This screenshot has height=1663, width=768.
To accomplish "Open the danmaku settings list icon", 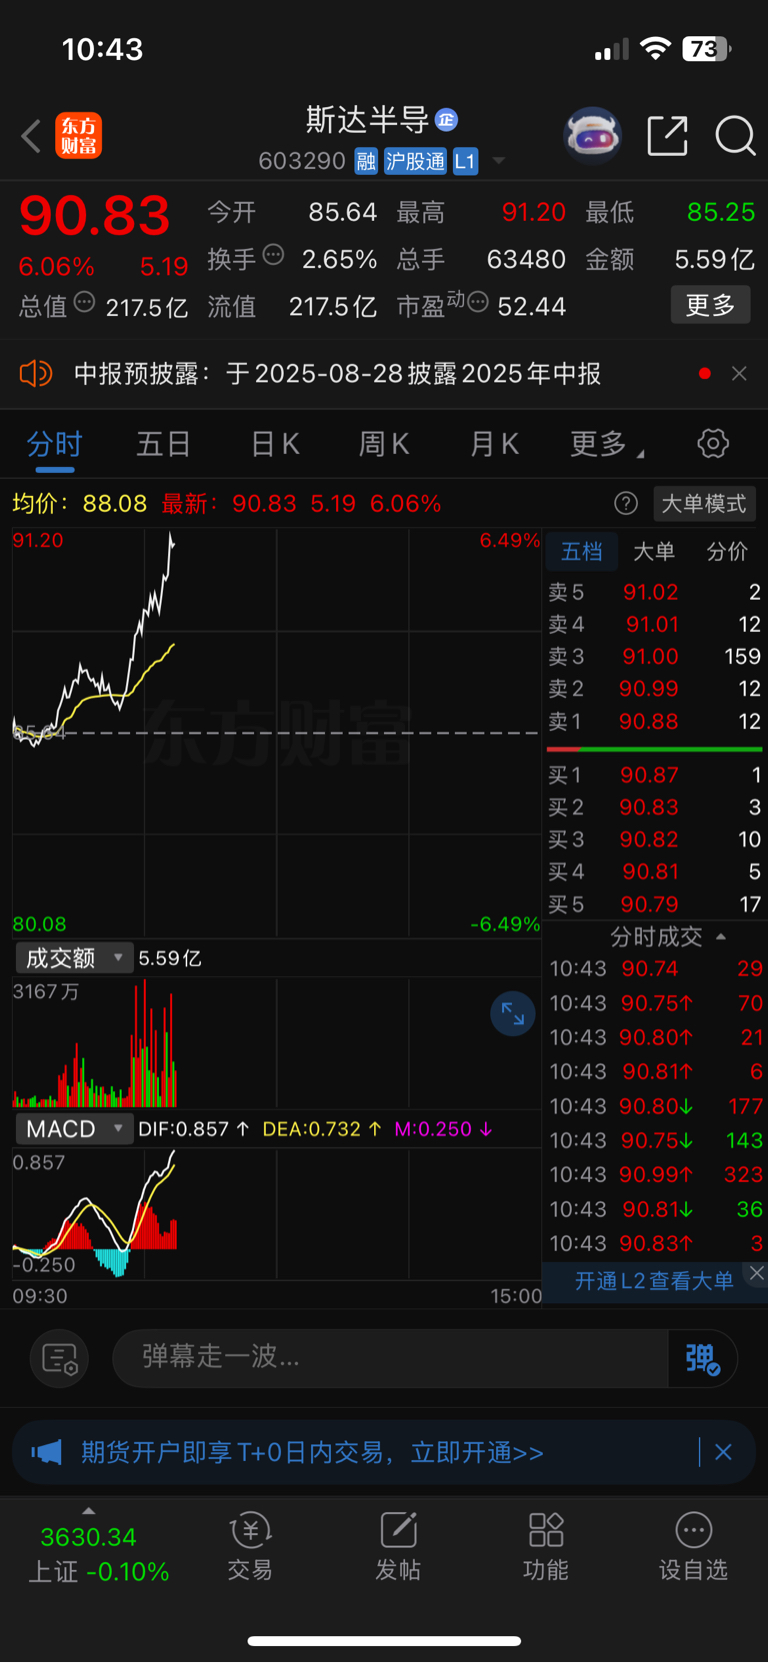I will pyautogui.click(x=60, y=1358).
